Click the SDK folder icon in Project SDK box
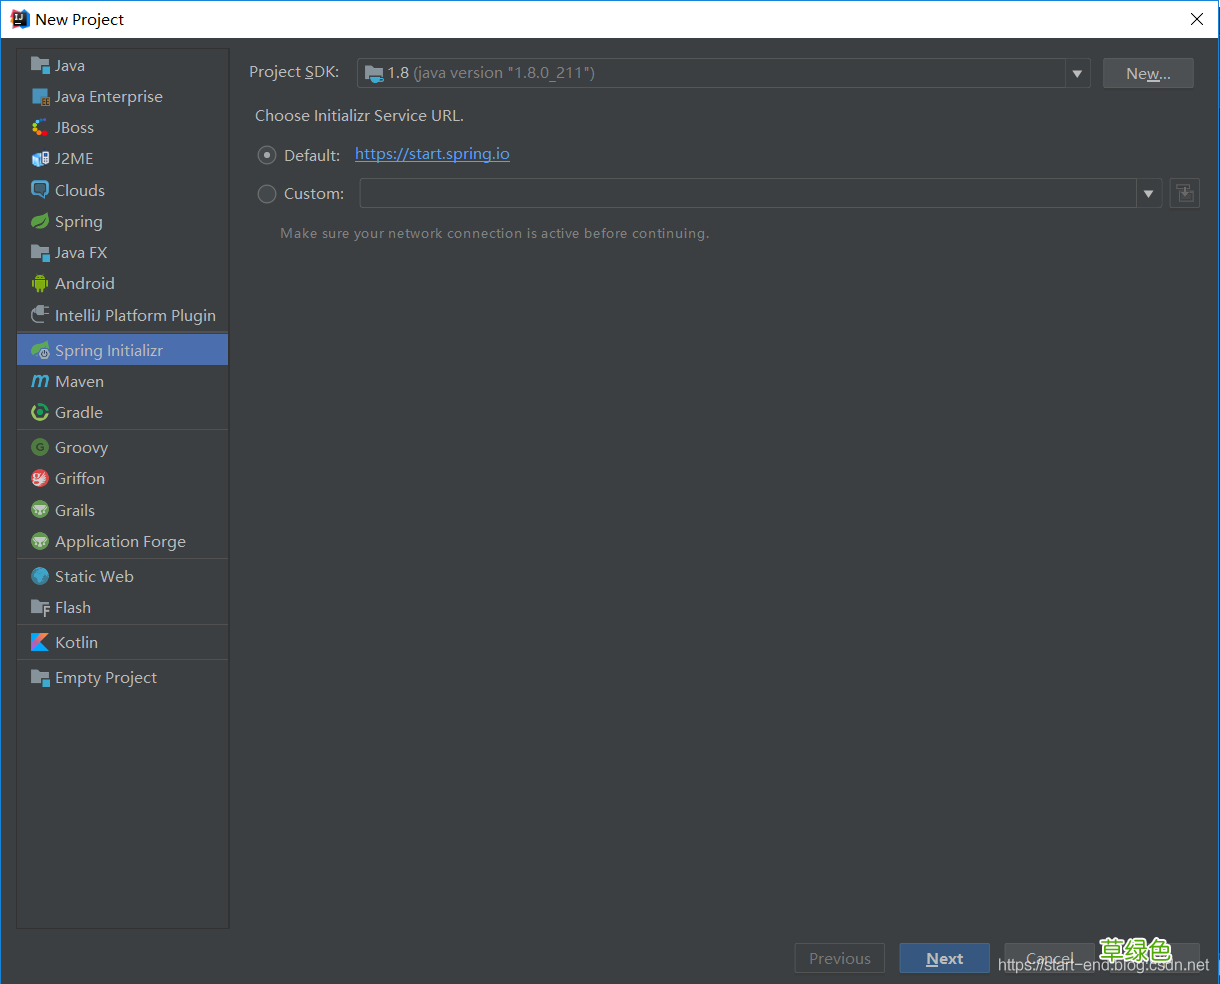This screenshot has width=1220, height=984. 374,73
